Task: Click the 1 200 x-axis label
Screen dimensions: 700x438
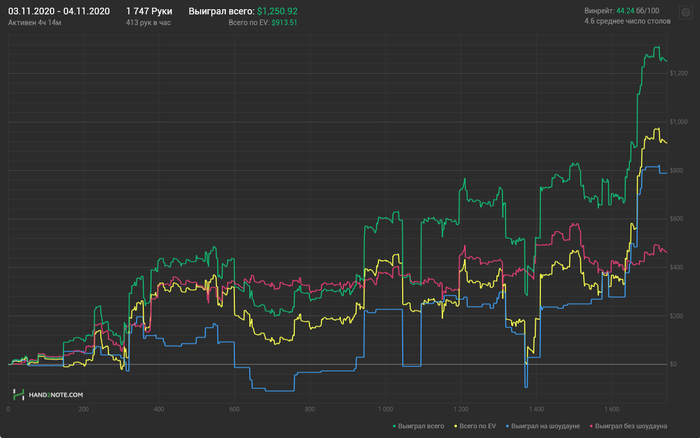Action: click(461, 409)
